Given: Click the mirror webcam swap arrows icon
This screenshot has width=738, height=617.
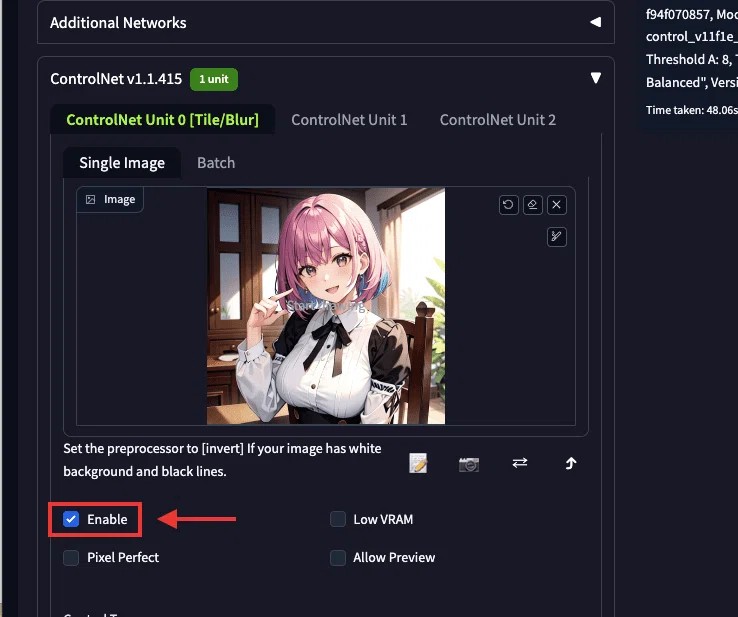Looking at the screenshot, I should [520, 463].
